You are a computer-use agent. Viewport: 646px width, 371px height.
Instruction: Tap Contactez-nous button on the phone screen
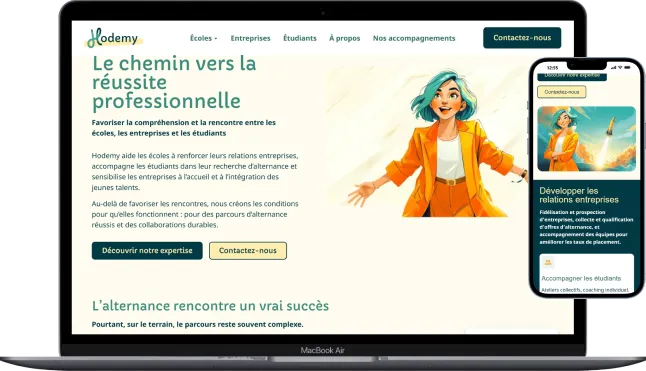point(562,92)
